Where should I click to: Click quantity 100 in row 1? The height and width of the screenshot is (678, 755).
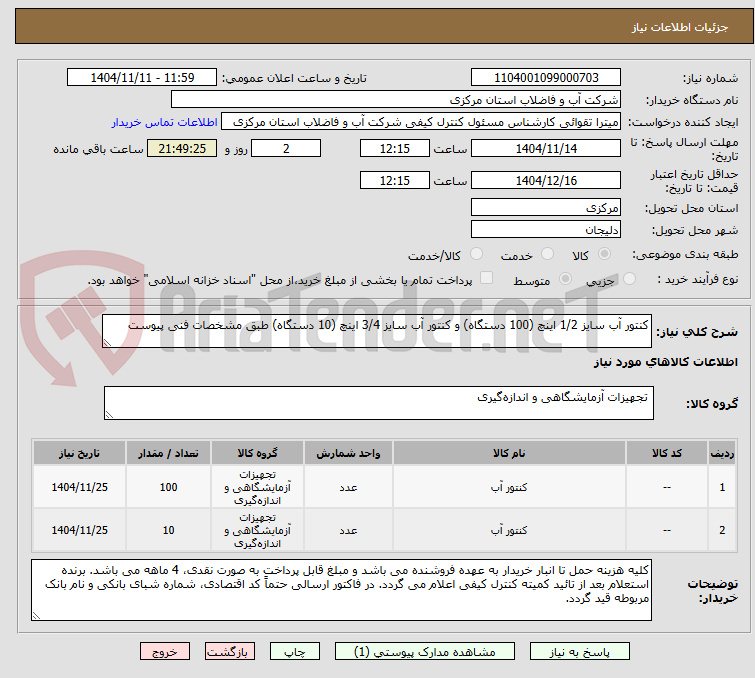click(x=168, y=487)
